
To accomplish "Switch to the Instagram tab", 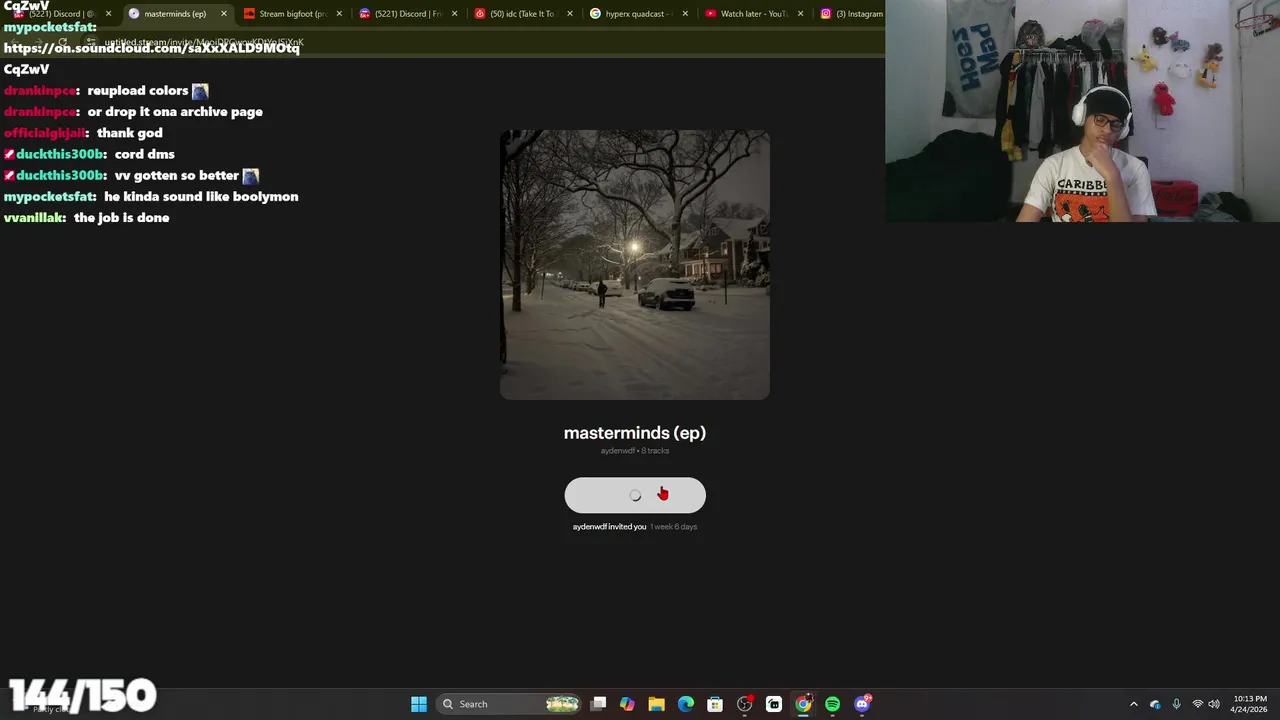I will pyautogui.click(x=850, y=14).
